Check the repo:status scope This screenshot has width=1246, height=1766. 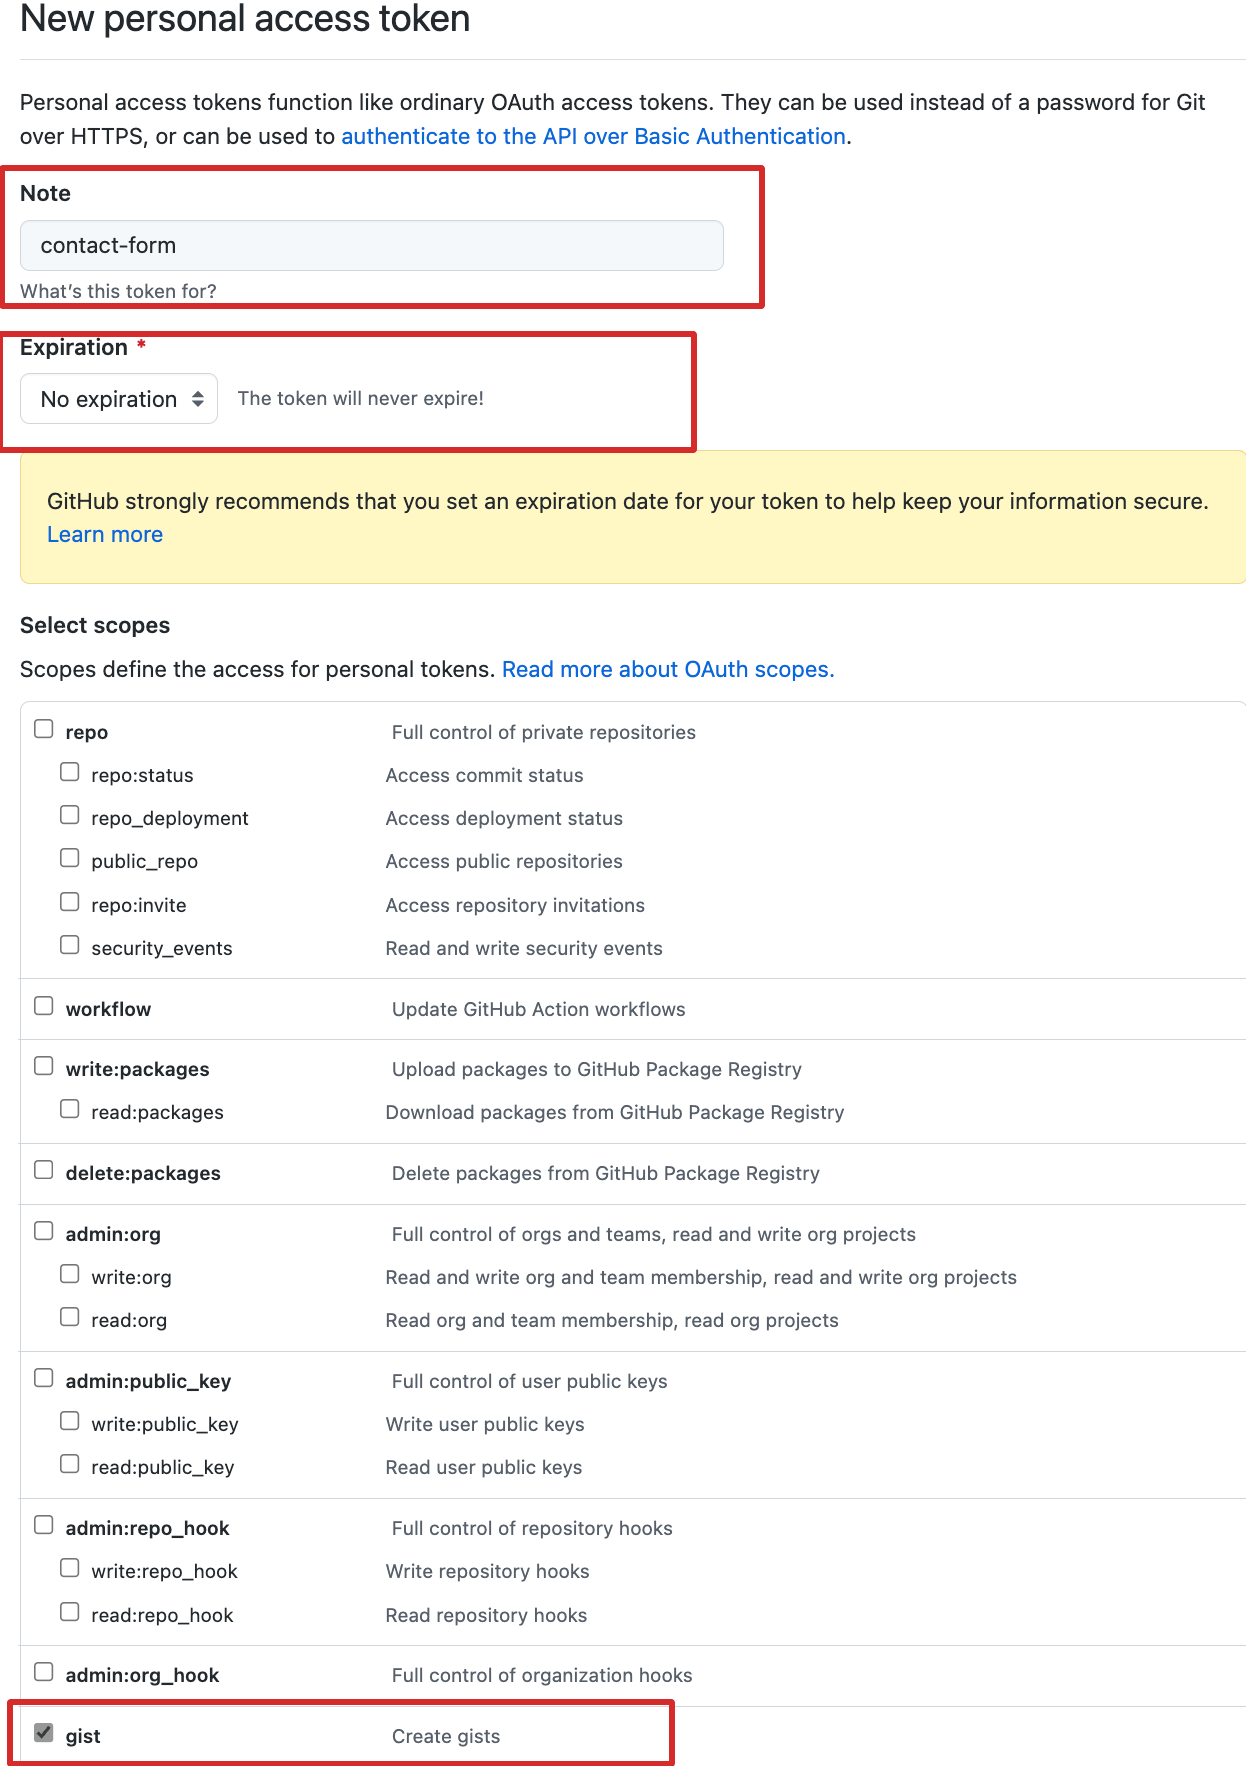click(70, 772)
